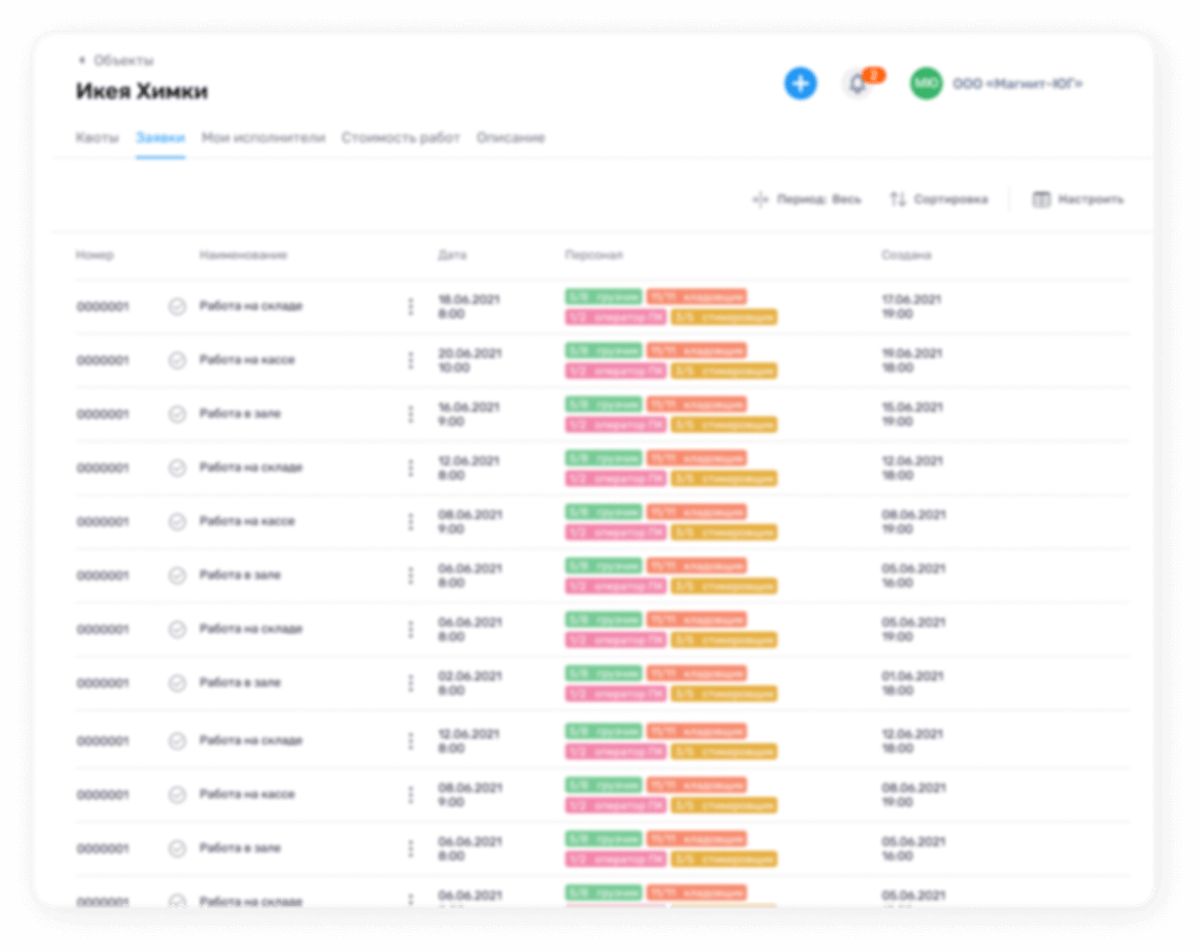Click the pink оператор ПК tag in the 20.06.2021 row
Viewport: 1200px width, 952px height.
tap(615, 371)
